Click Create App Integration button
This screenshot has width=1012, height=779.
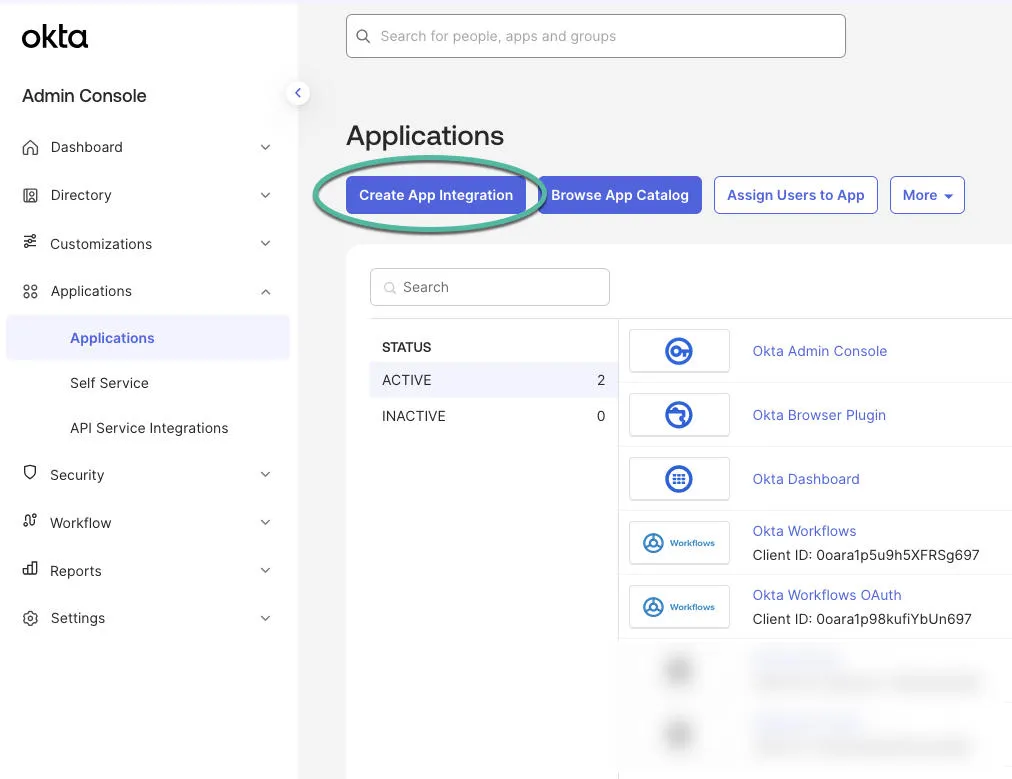point(436,195)
